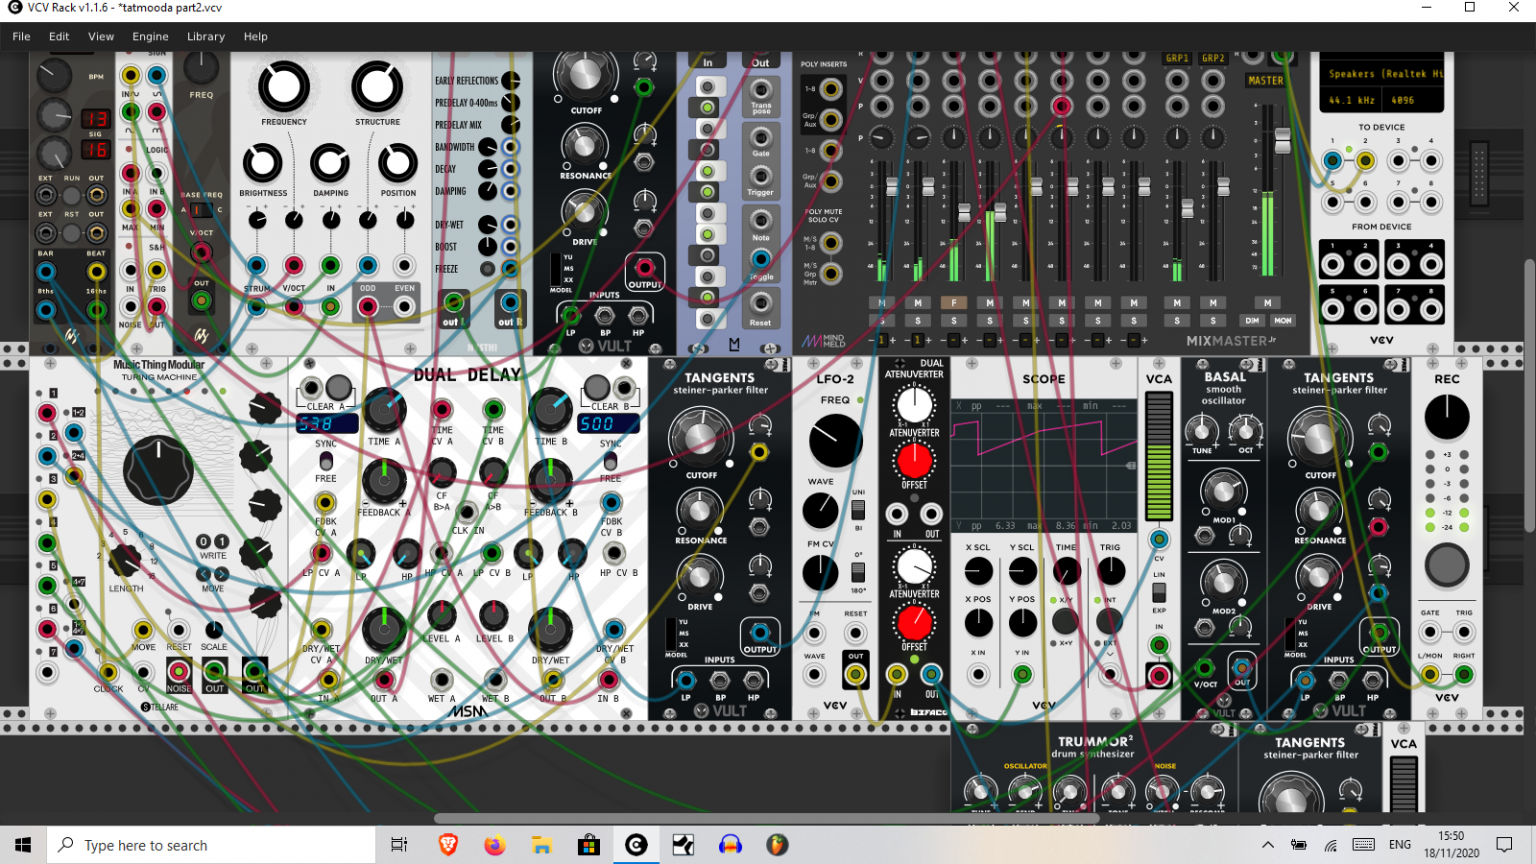Open the Help menu
Viewport: 1536px width, 864px height.
pos(255,36)
